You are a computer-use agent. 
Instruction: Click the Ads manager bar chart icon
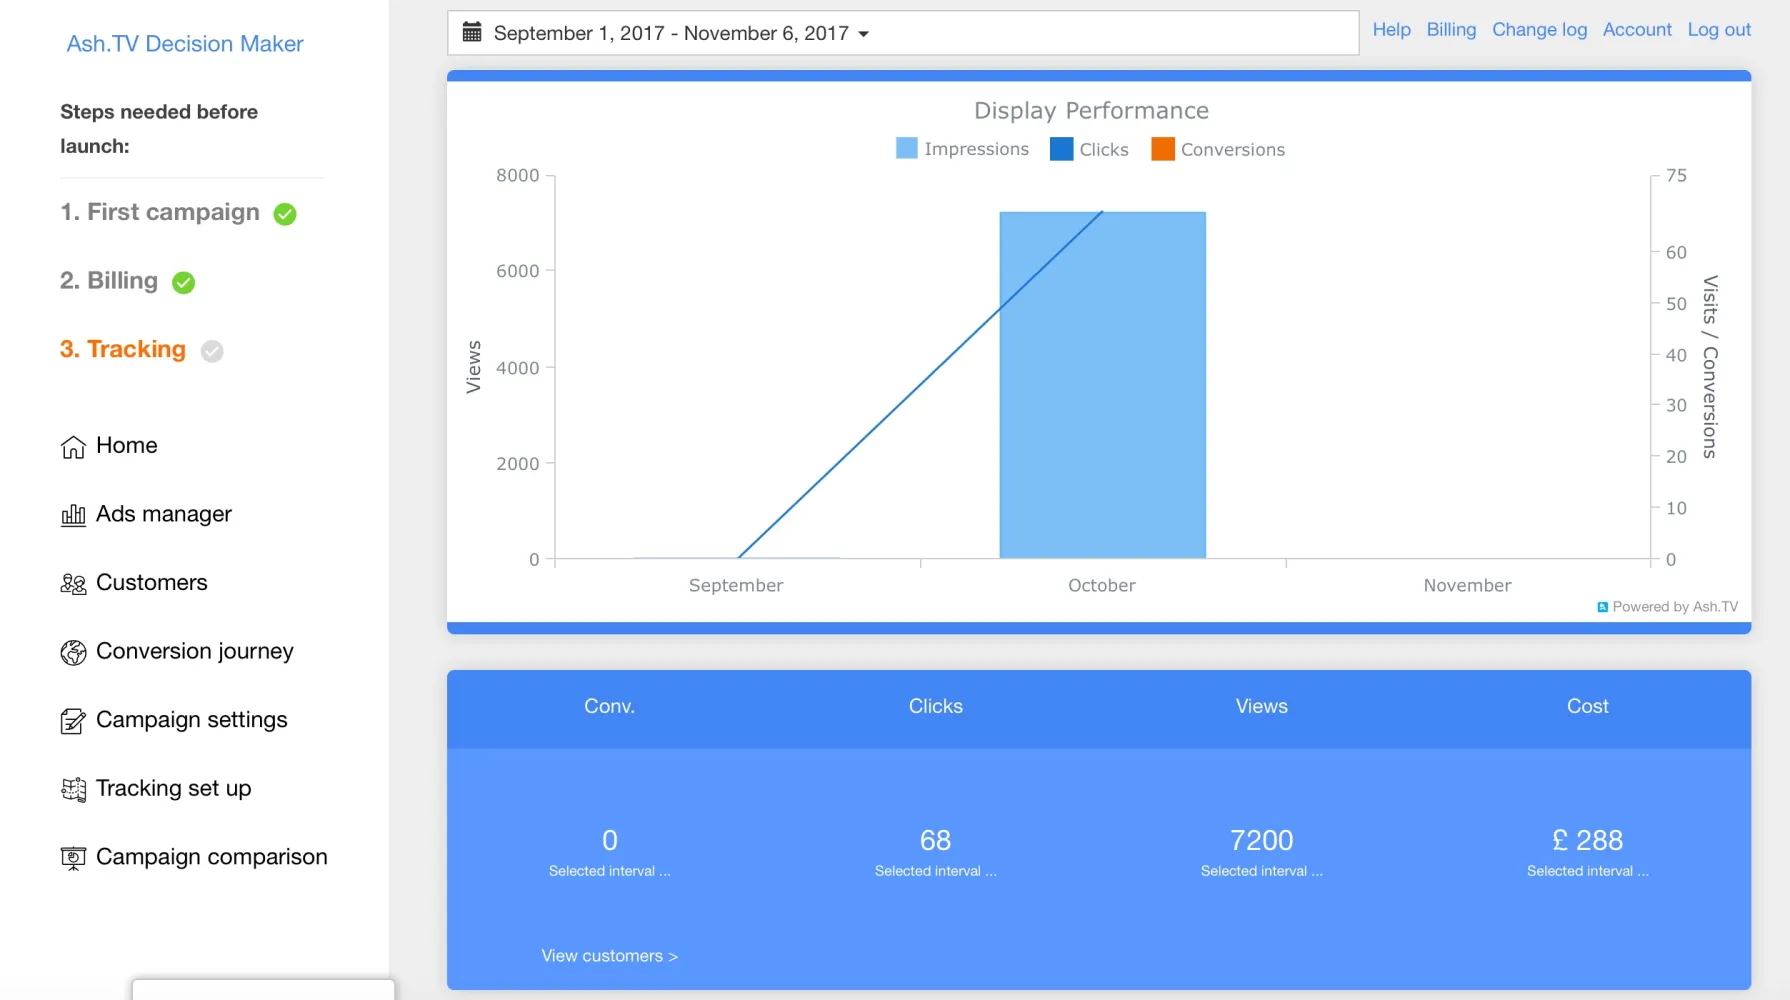[73, 515]
